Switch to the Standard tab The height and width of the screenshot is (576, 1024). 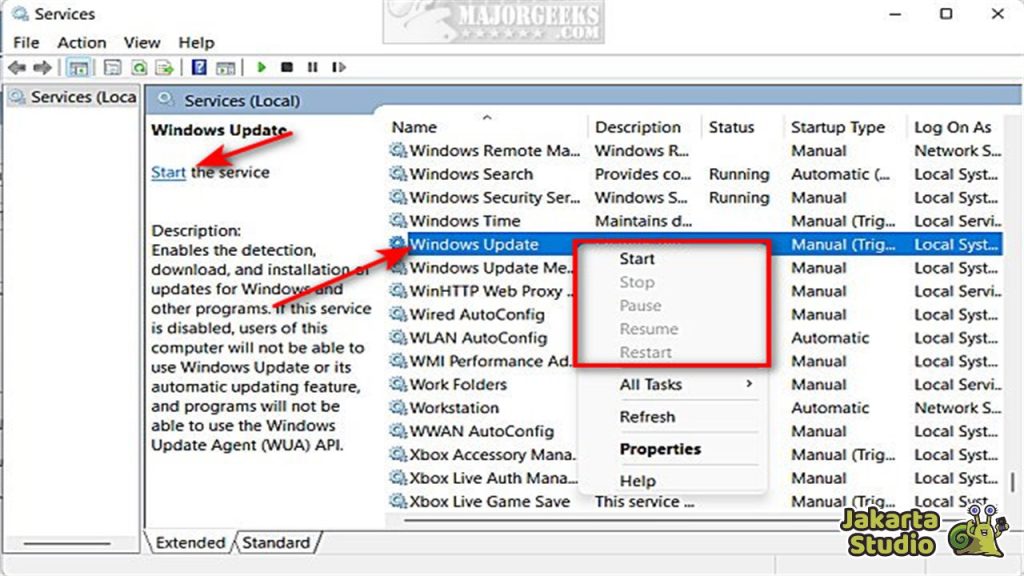pos(276,543)
